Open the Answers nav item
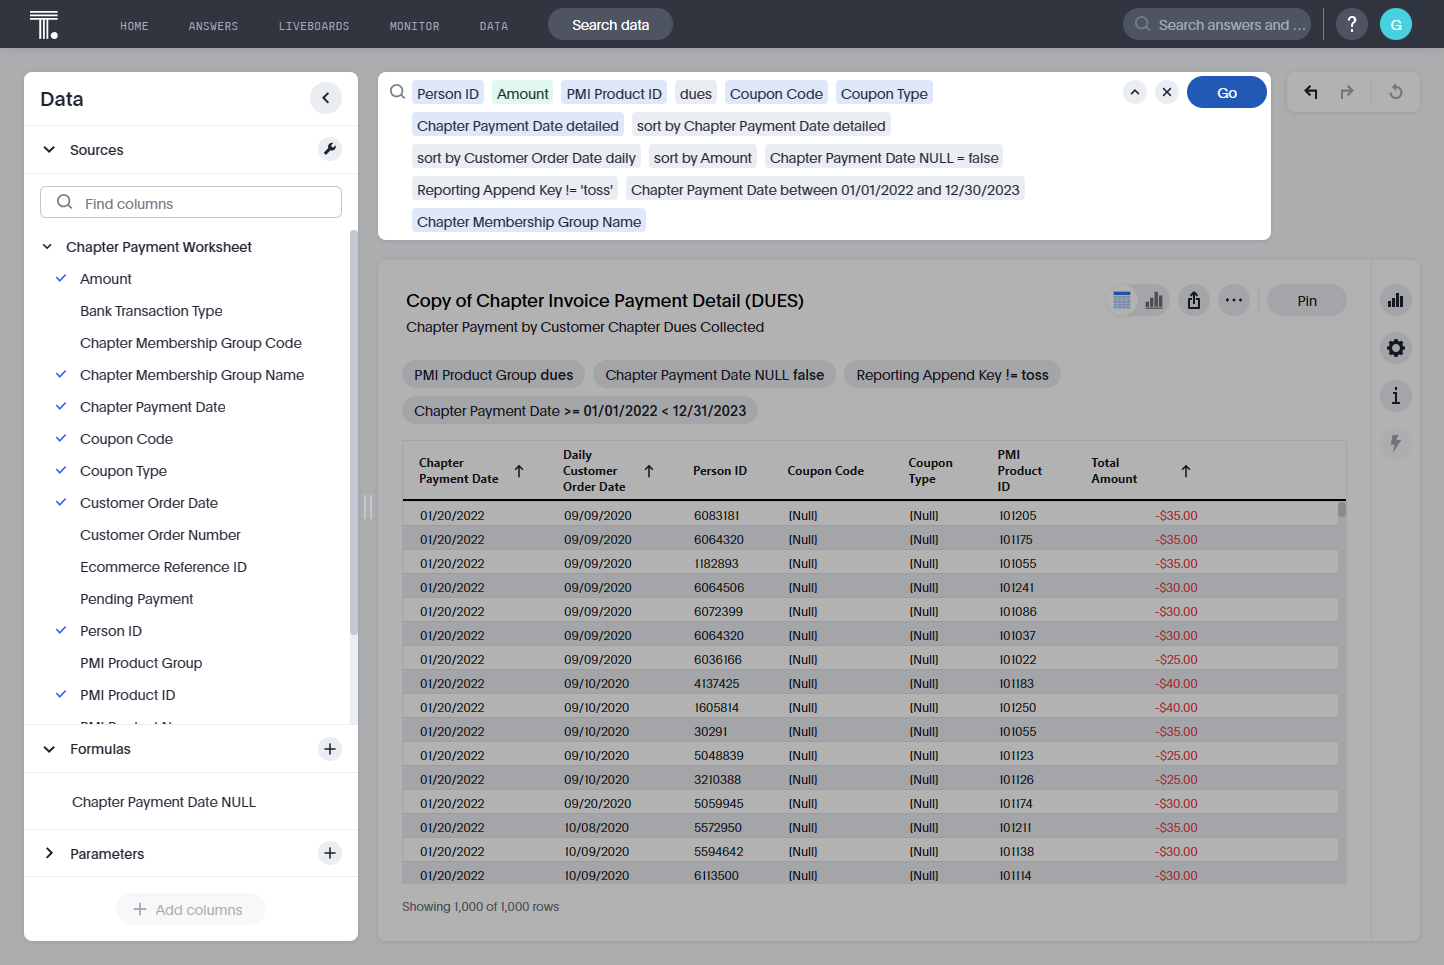 [213, 26]
